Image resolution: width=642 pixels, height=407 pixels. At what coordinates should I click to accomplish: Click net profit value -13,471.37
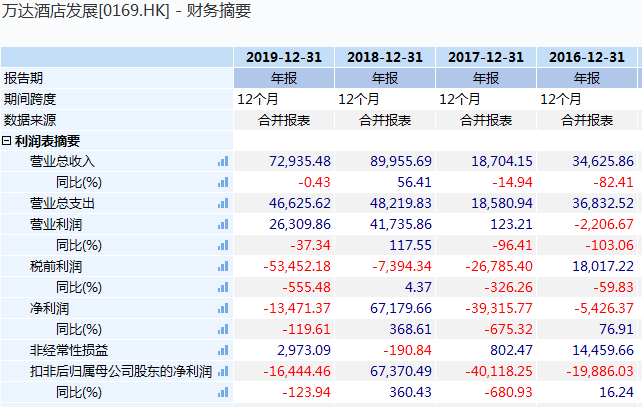click(x=297, y=308)
